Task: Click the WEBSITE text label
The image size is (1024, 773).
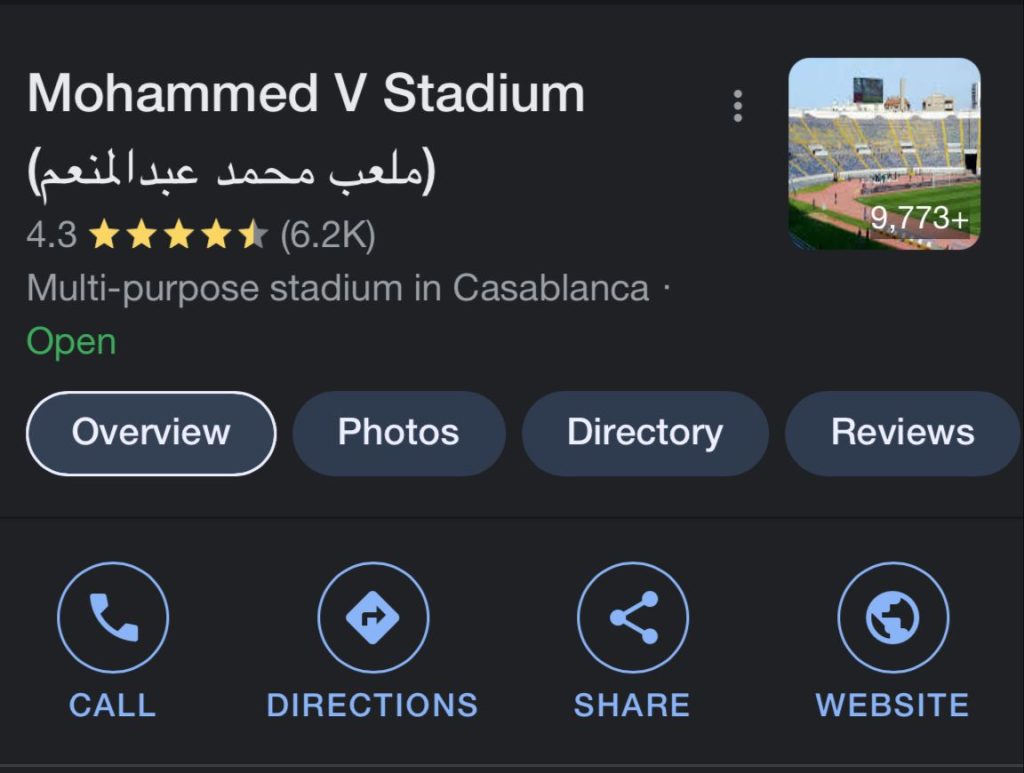Action: point(892,705)
